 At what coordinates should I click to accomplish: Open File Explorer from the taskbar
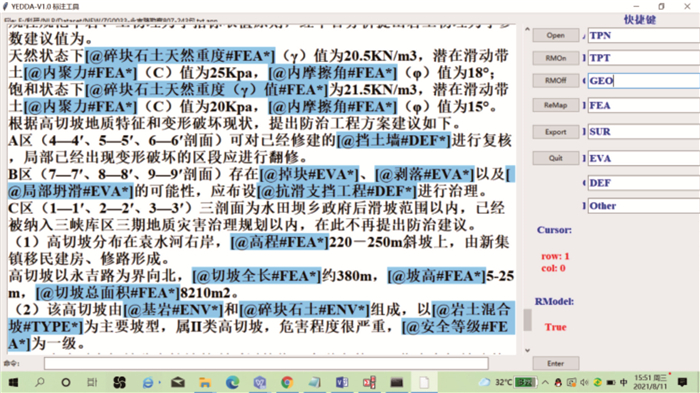tap(205, 383)
